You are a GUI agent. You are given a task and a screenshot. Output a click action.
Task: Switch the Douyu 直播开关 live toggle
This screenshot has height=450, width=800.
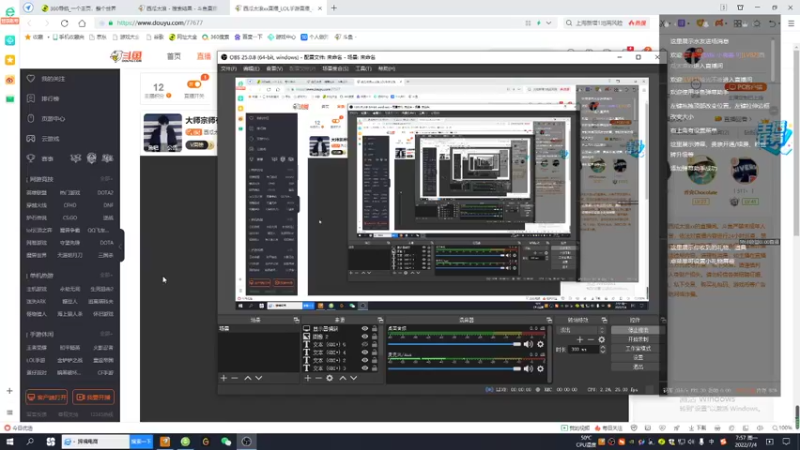(194, 84)
